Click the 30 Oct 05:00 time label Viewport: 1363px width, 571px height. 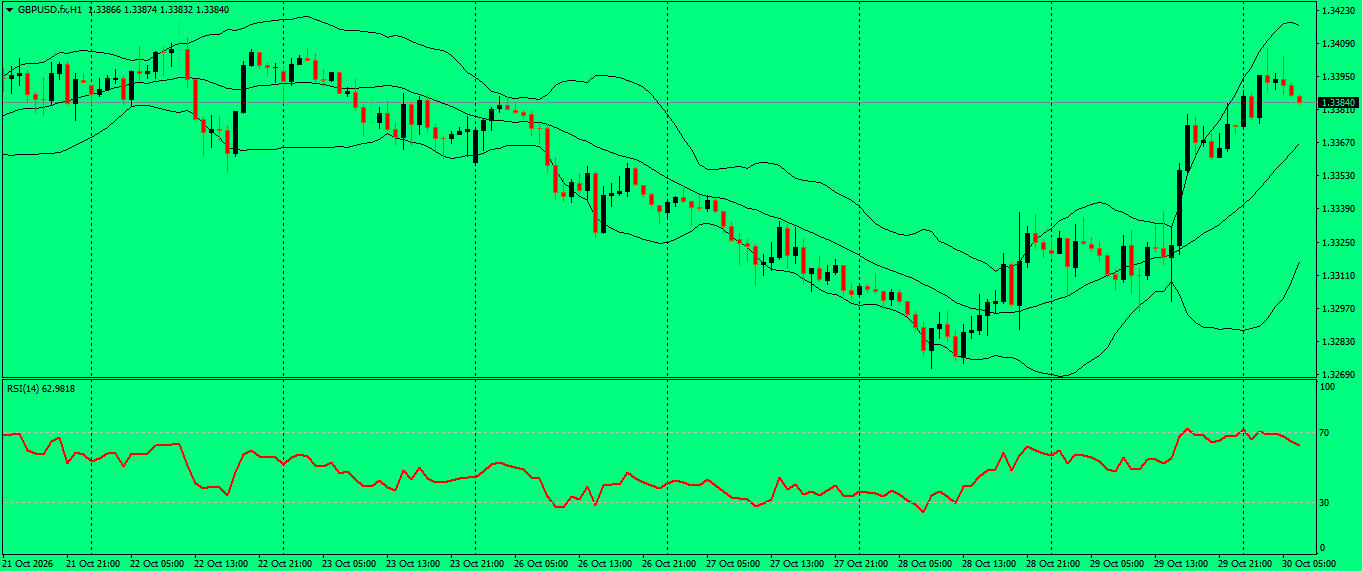tap(1309, 564)
